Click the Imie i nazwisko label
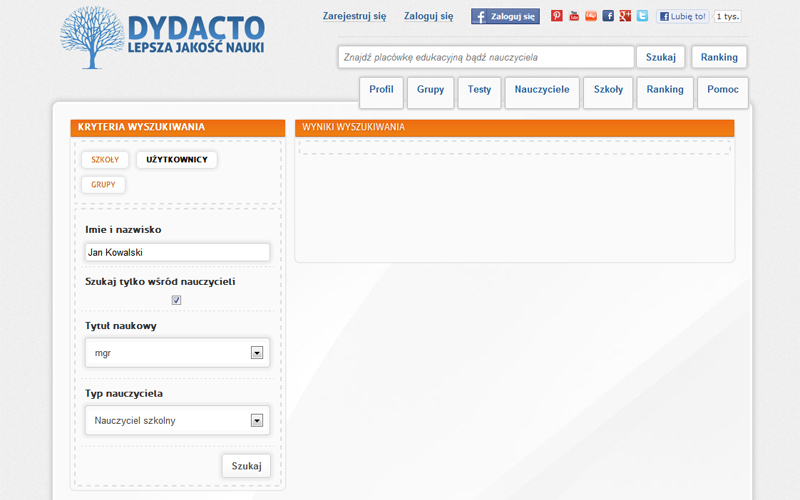The width and height of the screenshot is (800, 500). (123, 230)
